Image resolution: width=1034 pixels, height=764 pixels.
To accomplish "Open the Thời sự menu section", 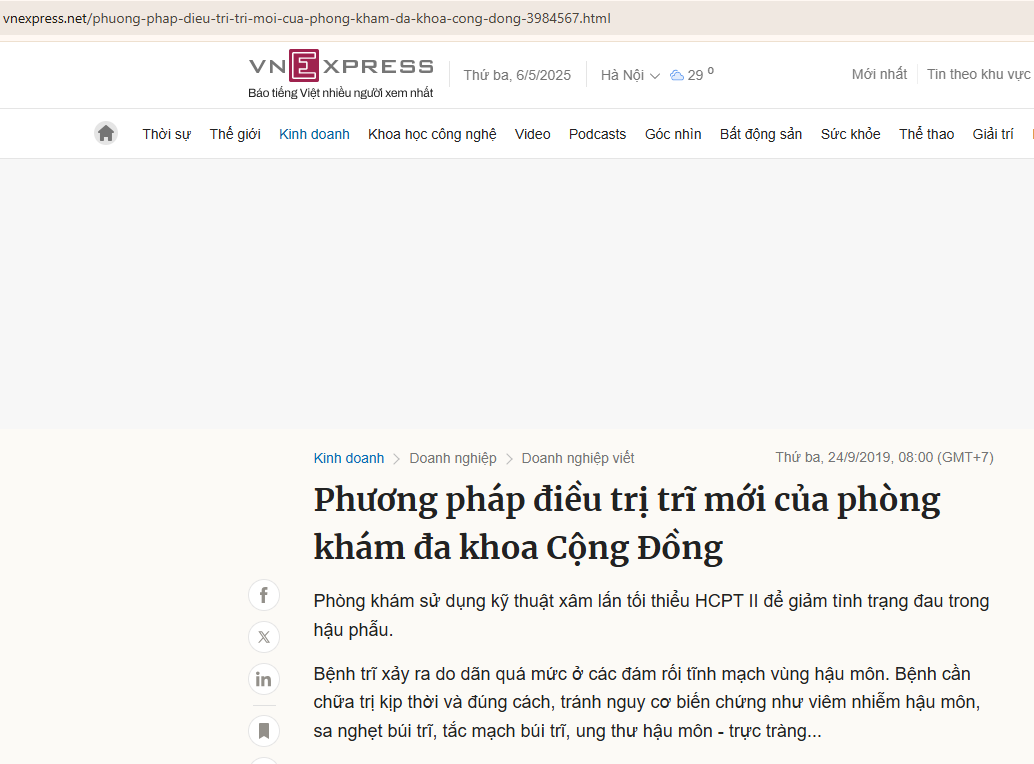I will [x=166, y=134].
